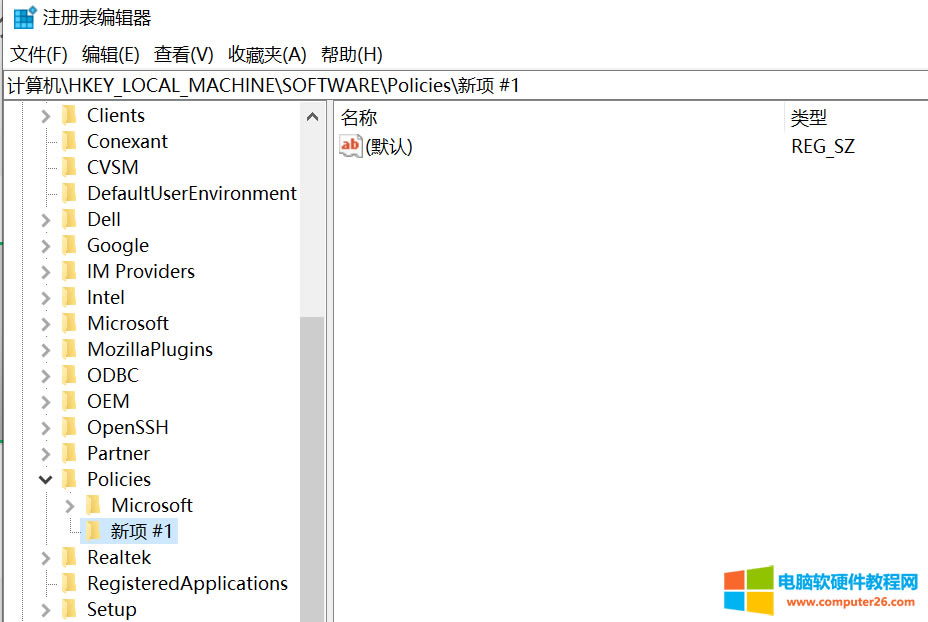Expand the Microsoft key under Policies
Screen dimensions: 928x622
pyautogui.click(x=69, y=506)
